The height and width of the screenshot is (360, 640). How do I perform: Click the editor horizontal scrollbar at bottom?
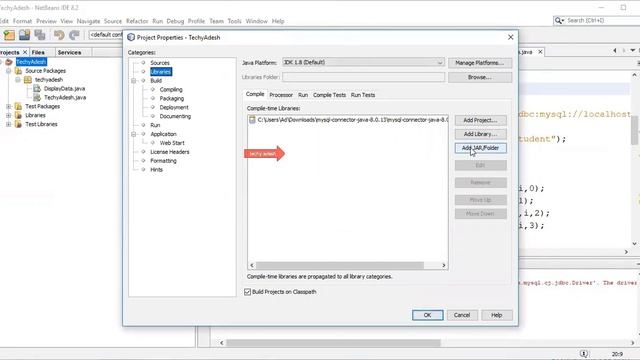333,343
